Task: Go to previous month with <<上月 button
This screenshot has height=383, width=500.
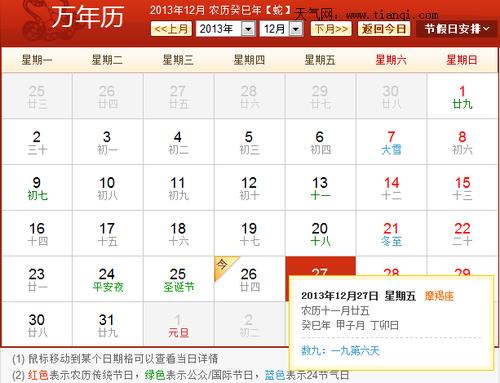Action: tap(171, 29)
